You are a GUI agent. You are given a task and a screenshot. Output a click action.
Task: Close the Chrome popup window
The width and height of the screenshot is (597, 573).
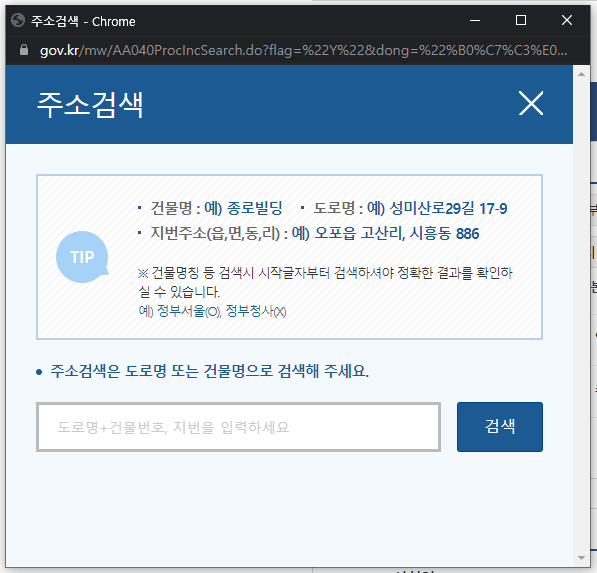click(x=567, y=20)
